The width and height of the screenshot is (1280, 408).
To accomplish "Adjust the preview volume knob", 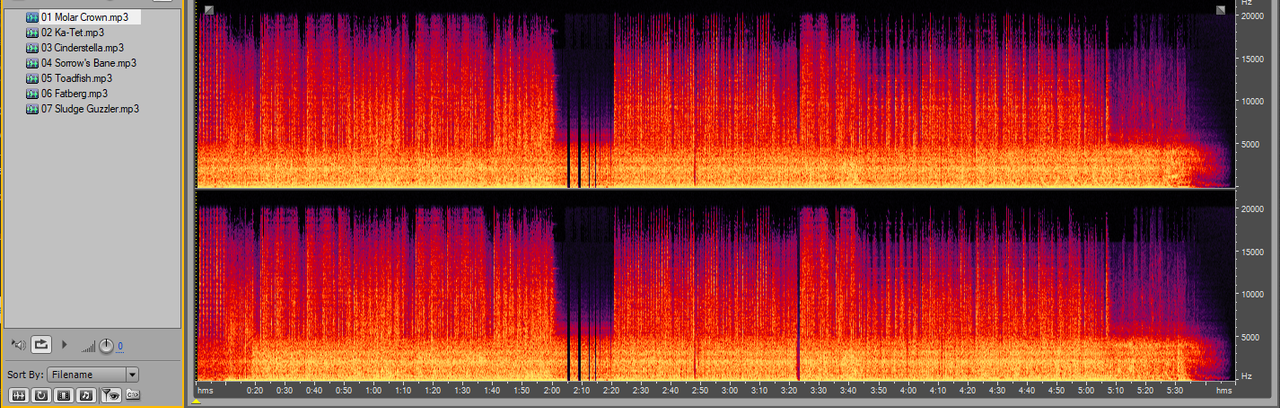I will tap(106, 346).
